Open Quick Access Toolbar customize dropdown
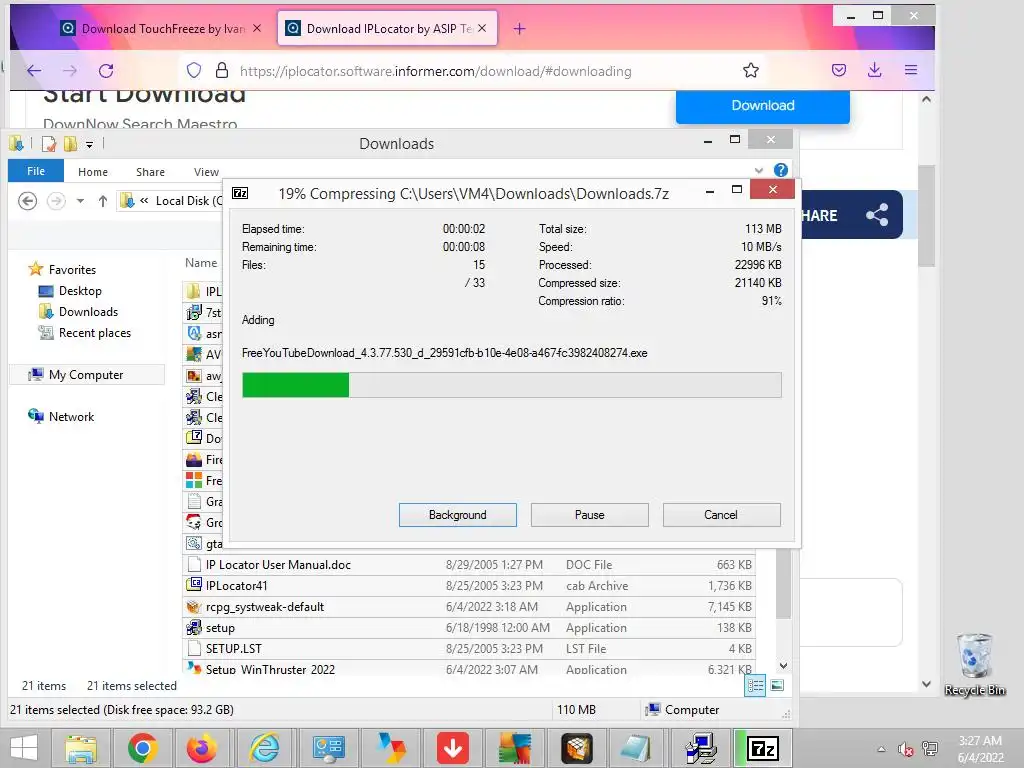Screen dimensions: 1024x768 89,144
